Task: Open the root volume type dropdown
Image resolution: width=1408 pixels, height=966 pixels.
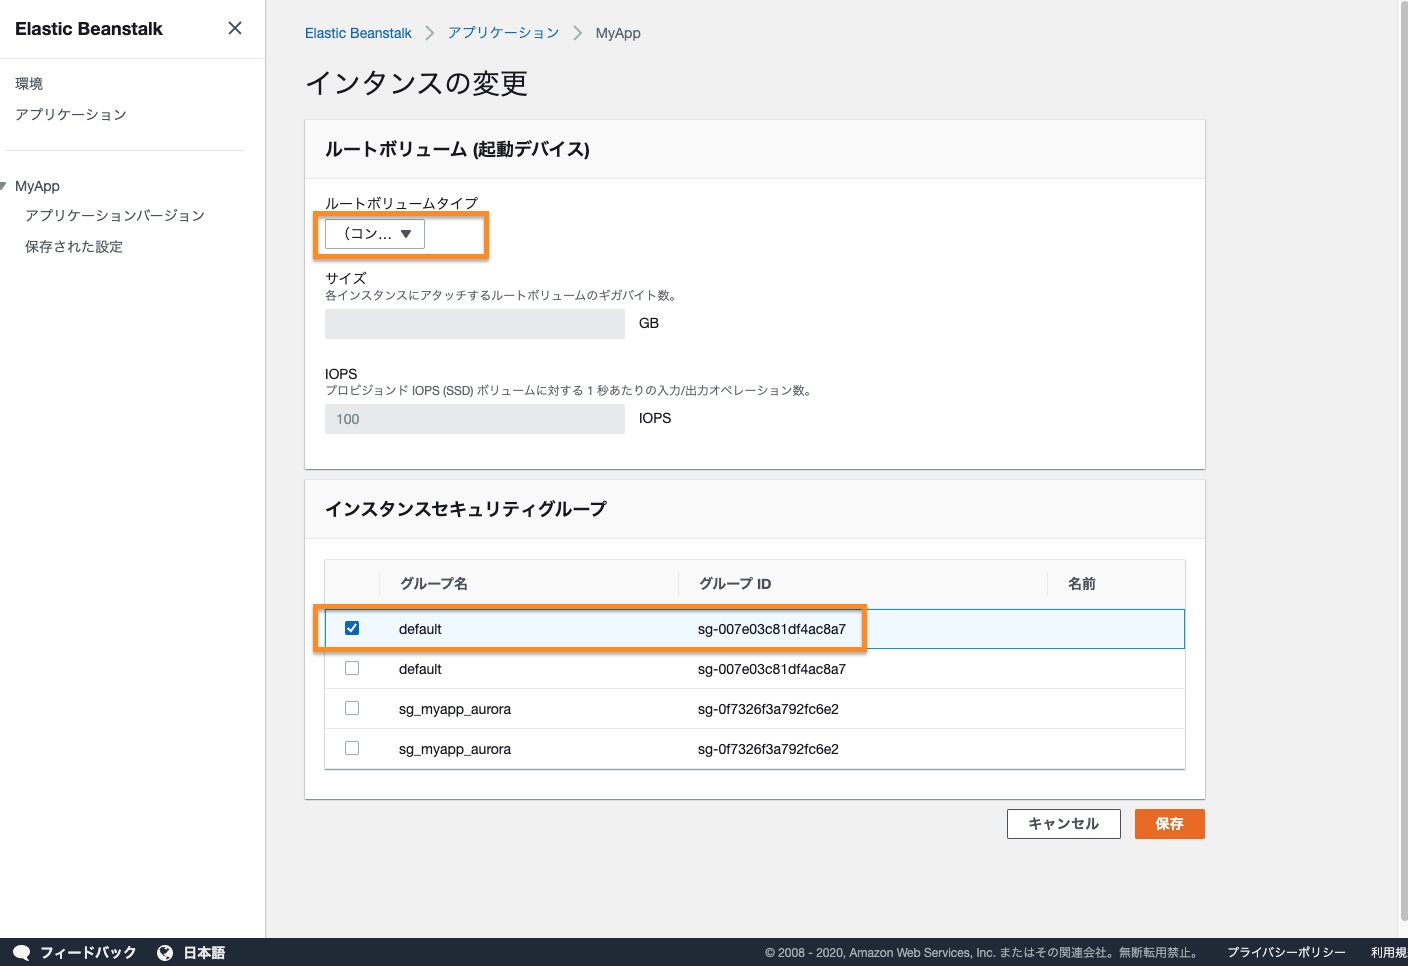Action: (x=376, y=234)
